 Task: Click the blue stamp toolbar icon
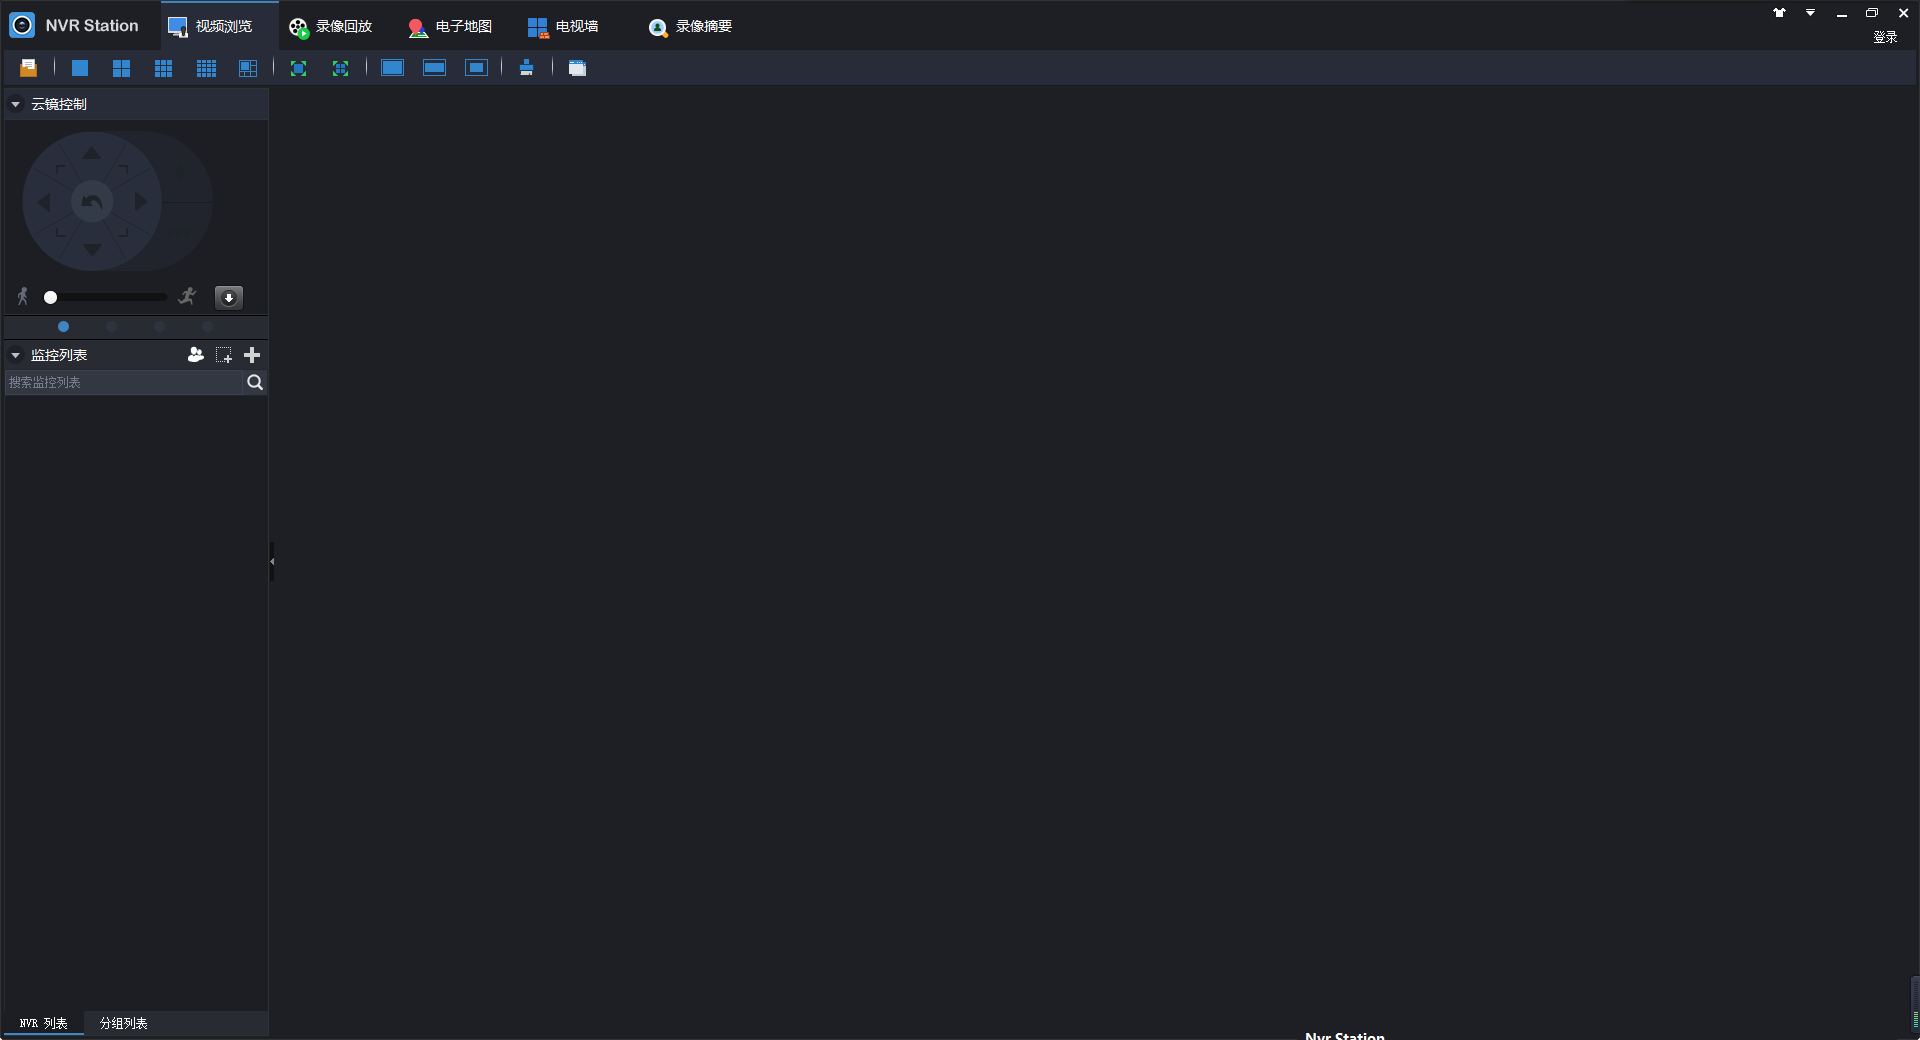point(526,68)
